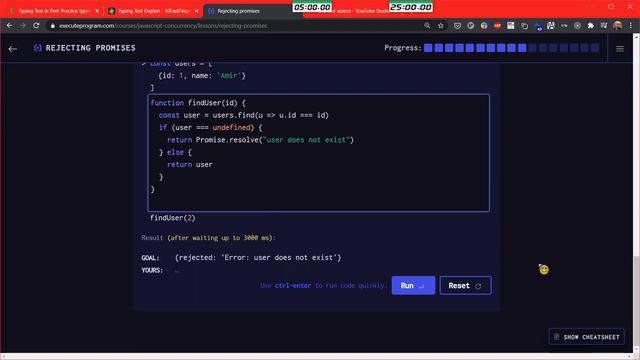
Task: Click the Pocket extension icon
Action: point(457,26)
